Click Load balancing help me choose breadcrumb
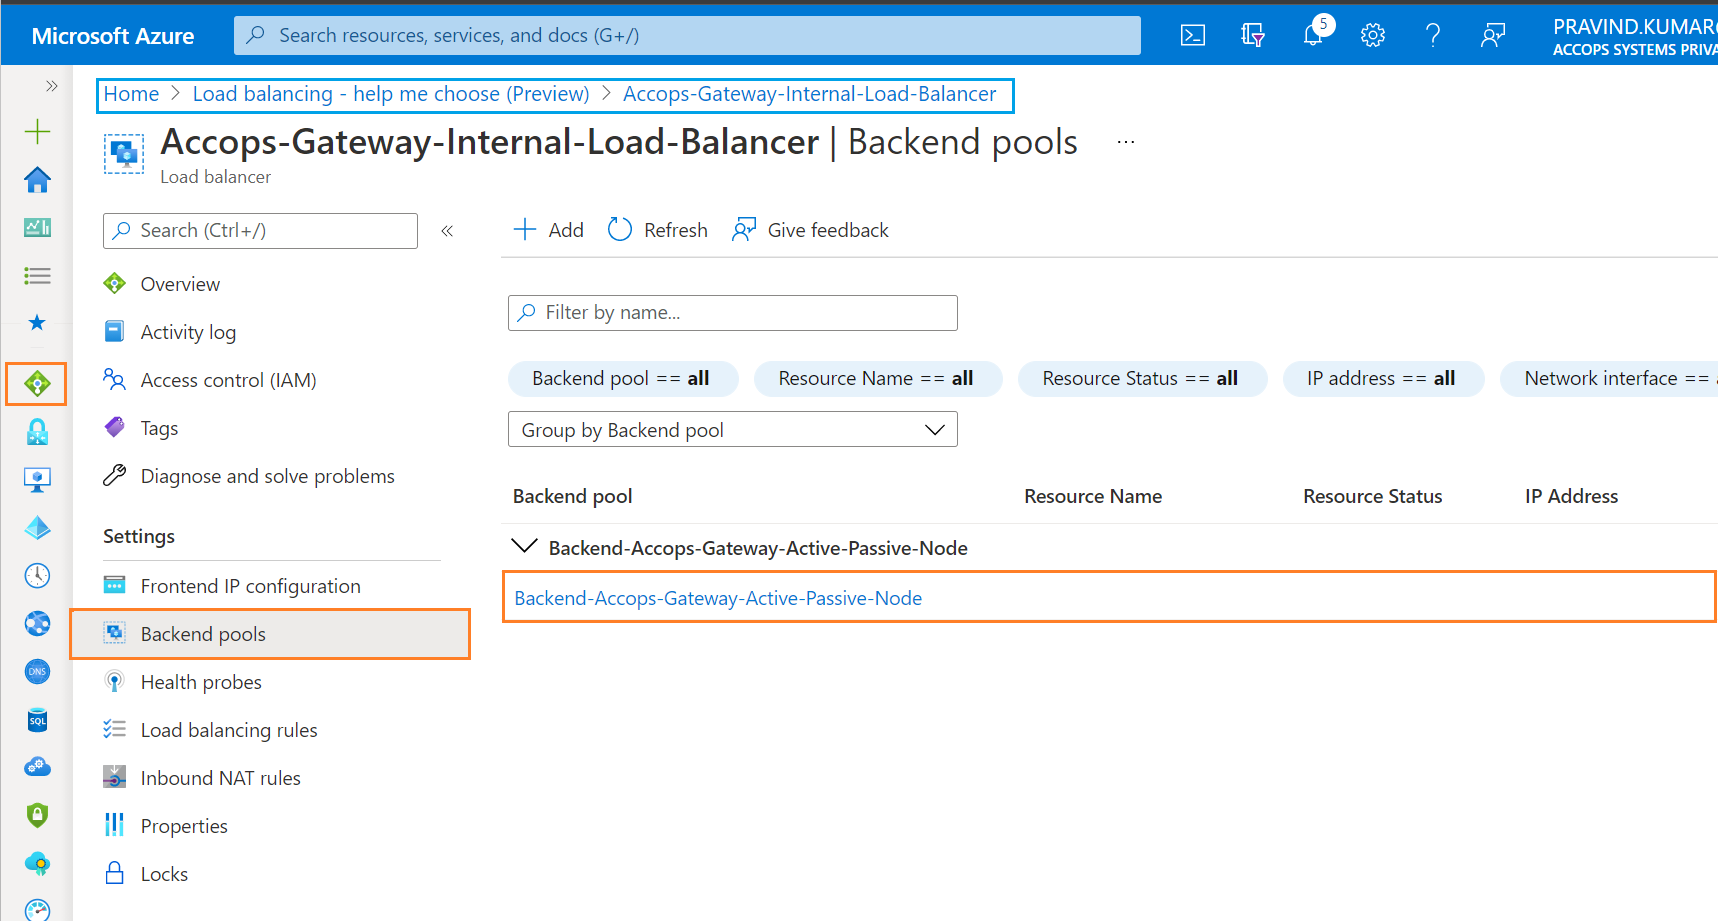 [x=391, y=94]
